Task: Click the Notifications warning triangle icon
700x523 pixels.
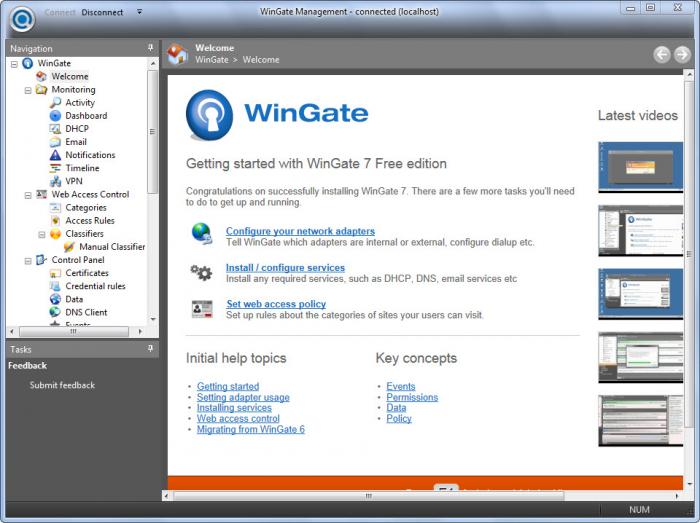Action: point(55,155)
